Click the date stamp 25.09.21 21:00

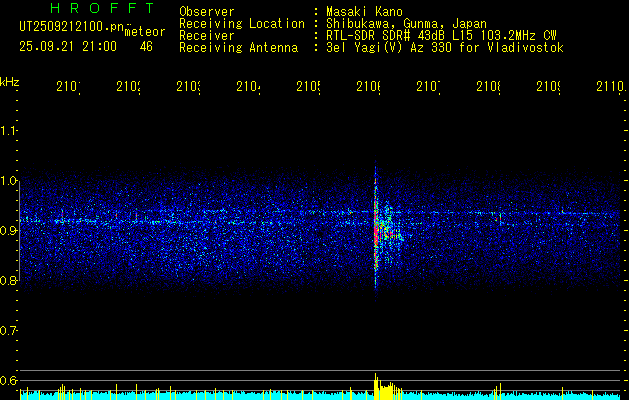pos(68,47)
